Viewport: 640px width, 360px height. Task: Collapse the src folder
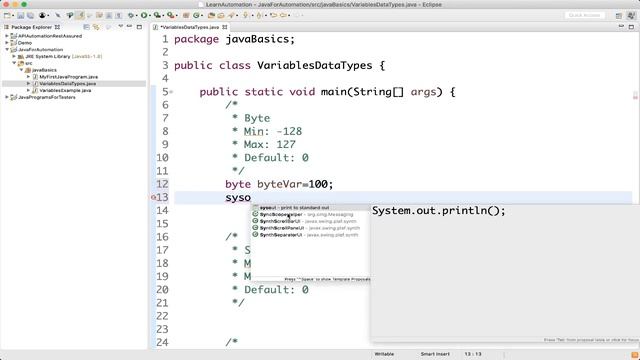pos(14,63)
